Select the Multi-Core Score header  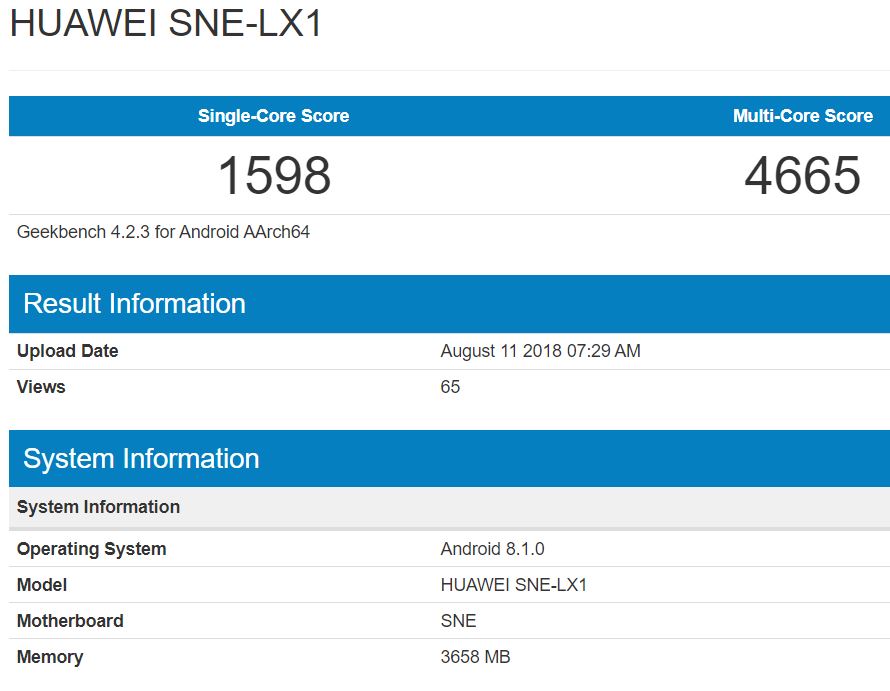pos(803,116)
